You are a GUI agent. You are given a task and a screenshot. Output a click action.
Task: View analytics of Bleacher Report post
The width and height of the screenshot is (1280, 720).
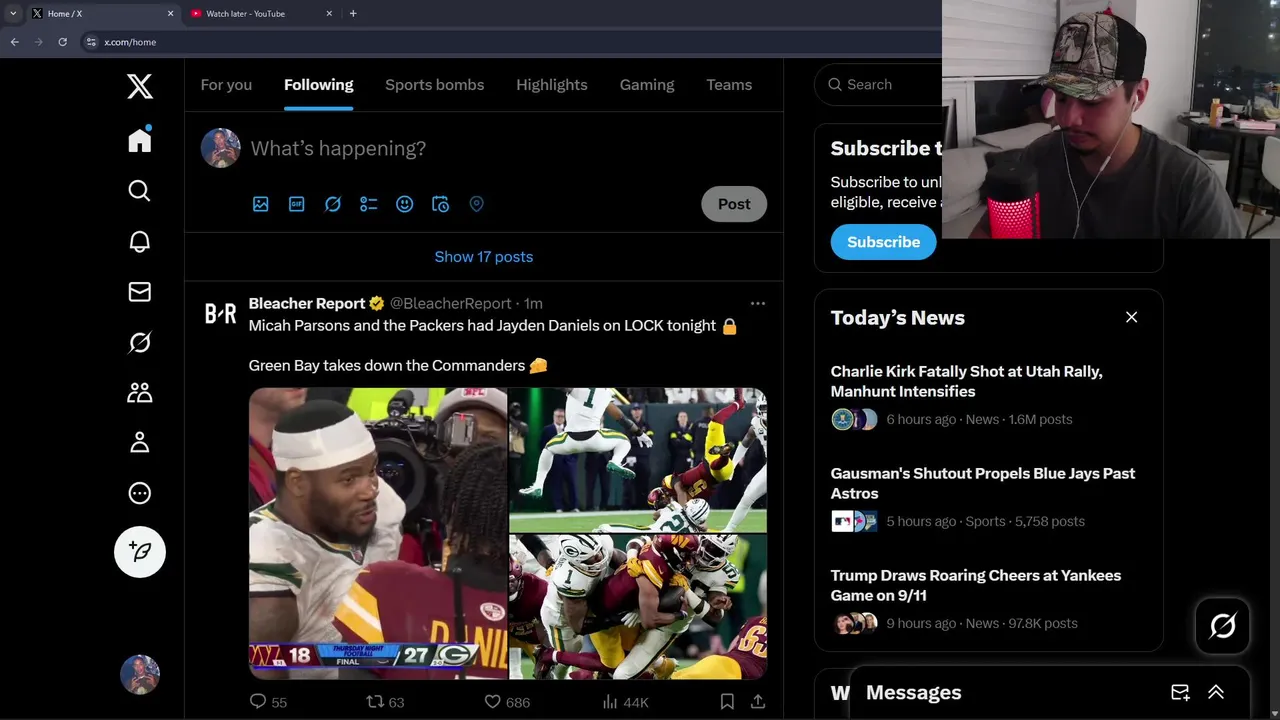(x=626, y=702)
